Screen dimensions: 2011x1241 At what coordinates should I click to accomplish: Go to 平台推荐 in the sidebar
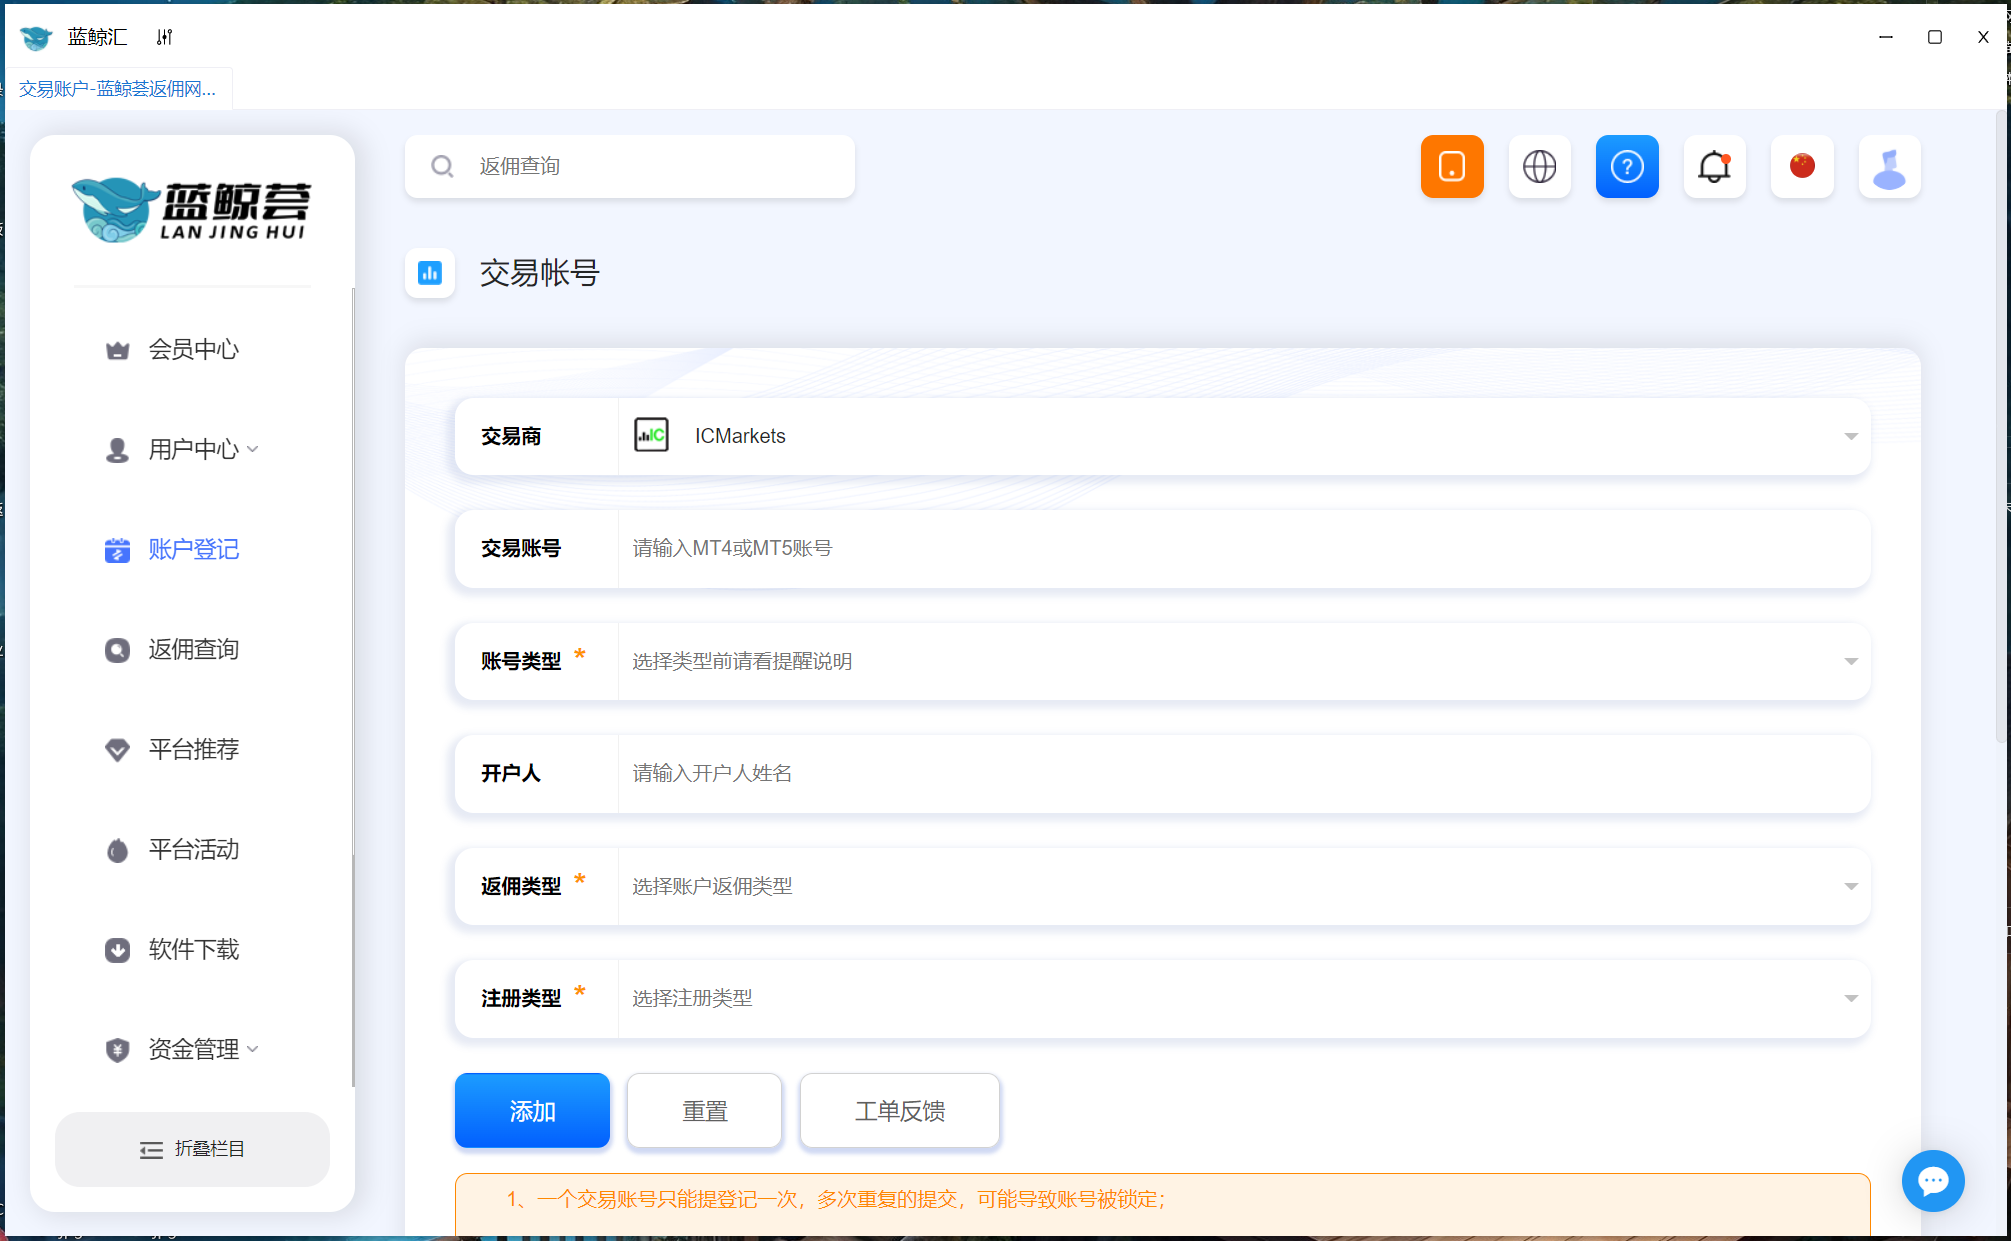pos(193,749)
